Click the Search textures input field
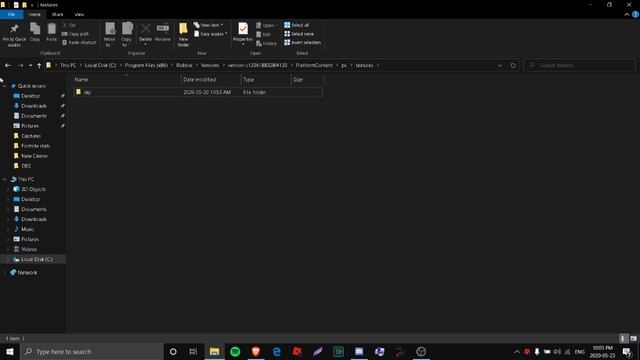 pos(580,65)
